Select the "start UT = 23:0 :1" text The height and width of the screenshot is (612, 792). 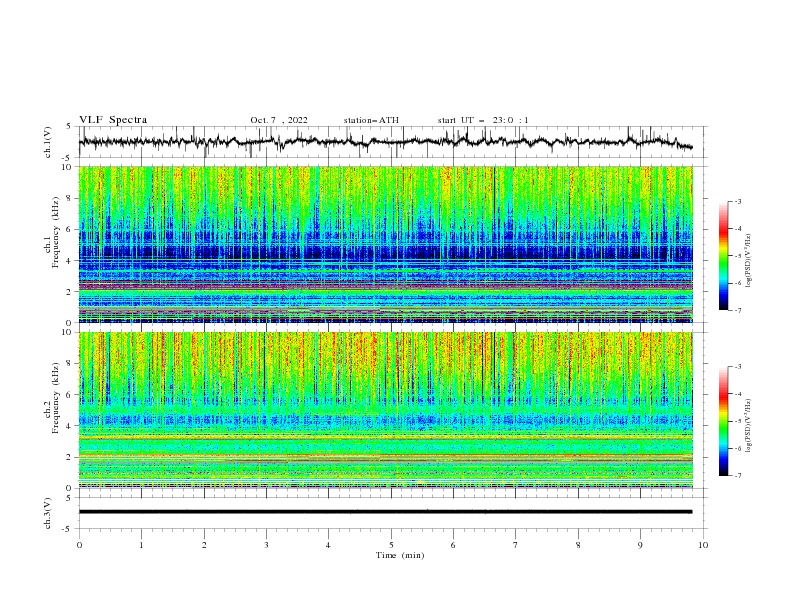483,120
